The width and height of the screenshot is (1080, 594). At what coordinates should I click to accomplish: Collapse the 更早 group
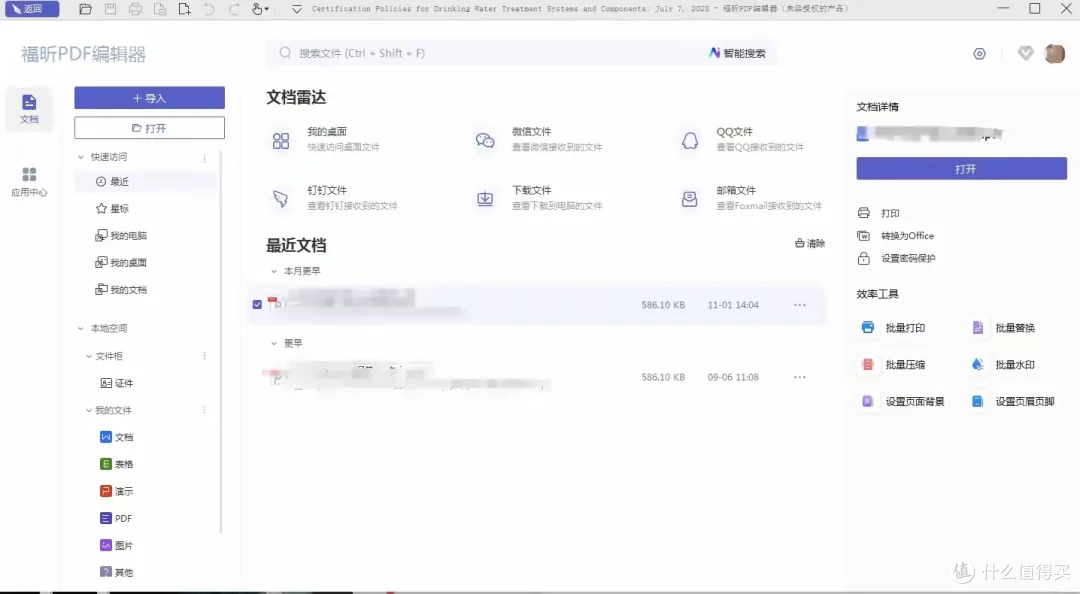274,343
